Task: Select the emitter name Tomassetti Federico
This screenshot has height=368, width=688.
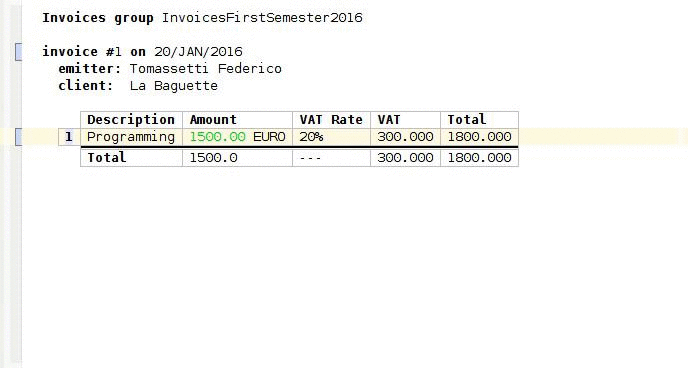Action: tap(205, 68)
